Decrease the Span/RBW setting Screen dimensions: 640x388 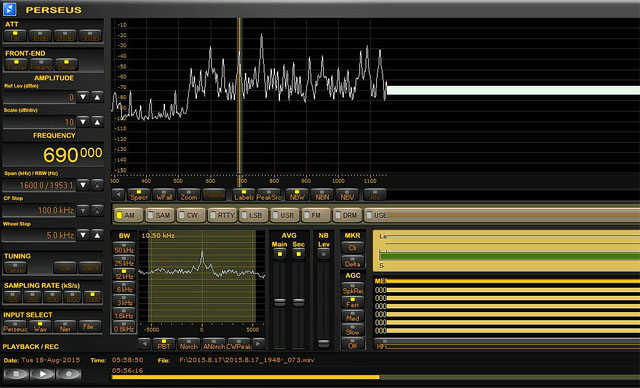tap(83, 185)
